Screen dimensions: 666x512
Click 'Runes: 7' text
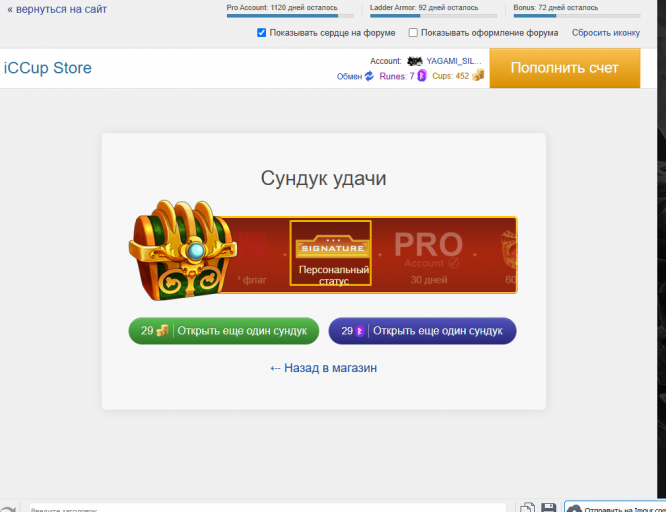pyautogui.click(x=397, y=76)
